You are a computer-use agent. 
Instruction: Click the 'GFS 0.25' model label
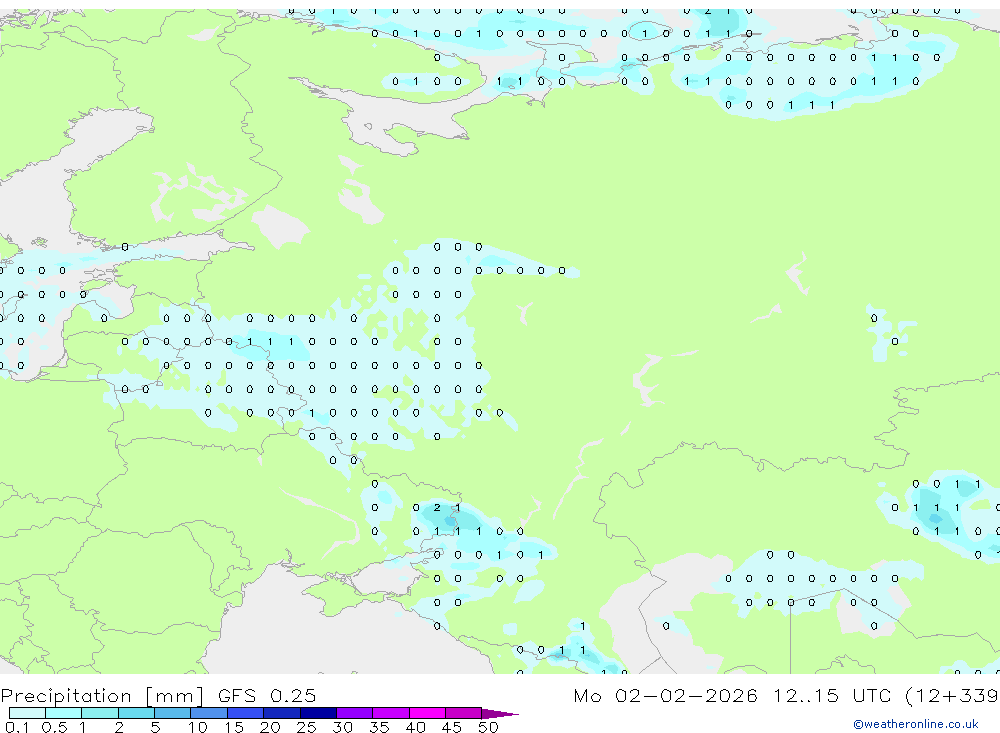coord(267,696)
